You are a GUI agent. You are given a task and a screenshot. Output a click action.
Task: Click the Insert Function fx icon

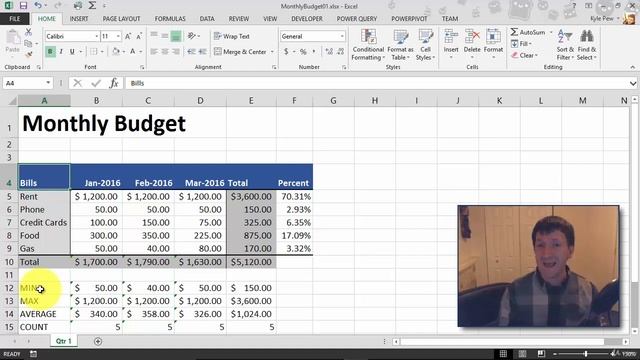pyautogui.click(x=114, y=83)
